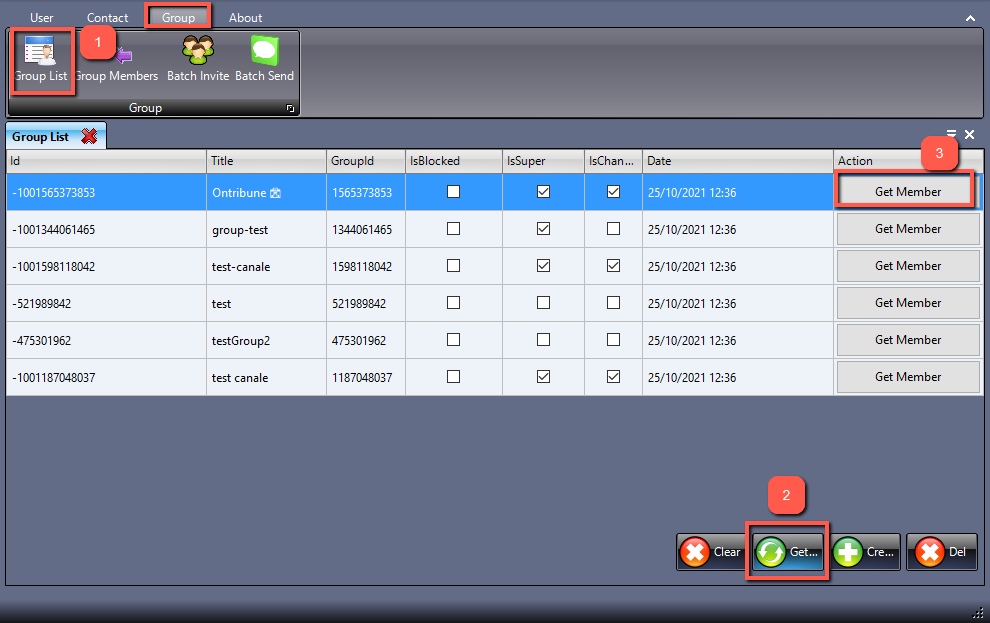Toggle IsChannel checkbox for test-canale row
The width and height of the screenshot is (990, 623).
pyautogui.click(x=613, y=266)
